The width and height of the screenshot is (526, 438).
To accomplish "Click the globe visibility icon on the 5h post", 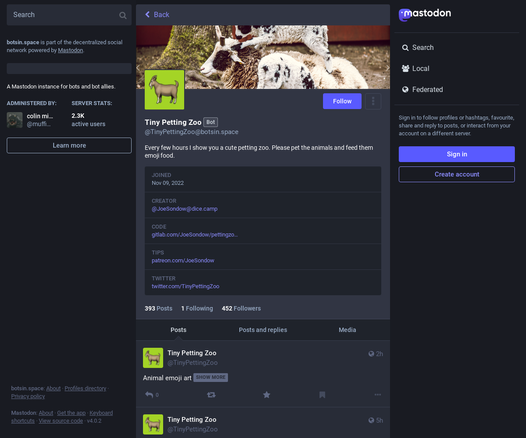I will pyautogui.click(x=371, y=420).
